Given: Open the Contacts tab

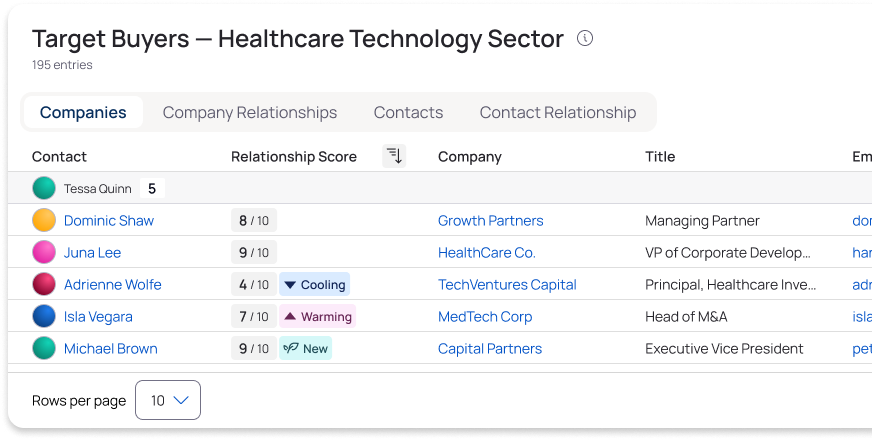Looking at the screenshot, I should click(x=408, y=112).
